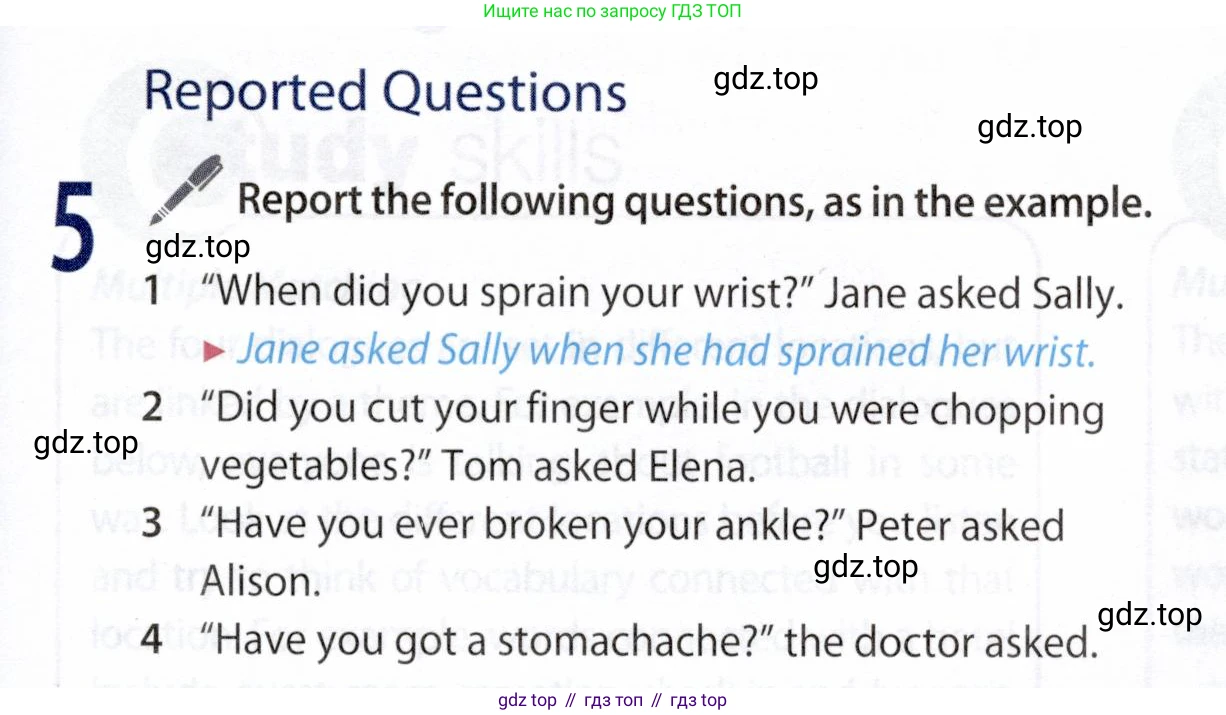Click the gdz.top watermark next to the heading

[x=766, y=78]
